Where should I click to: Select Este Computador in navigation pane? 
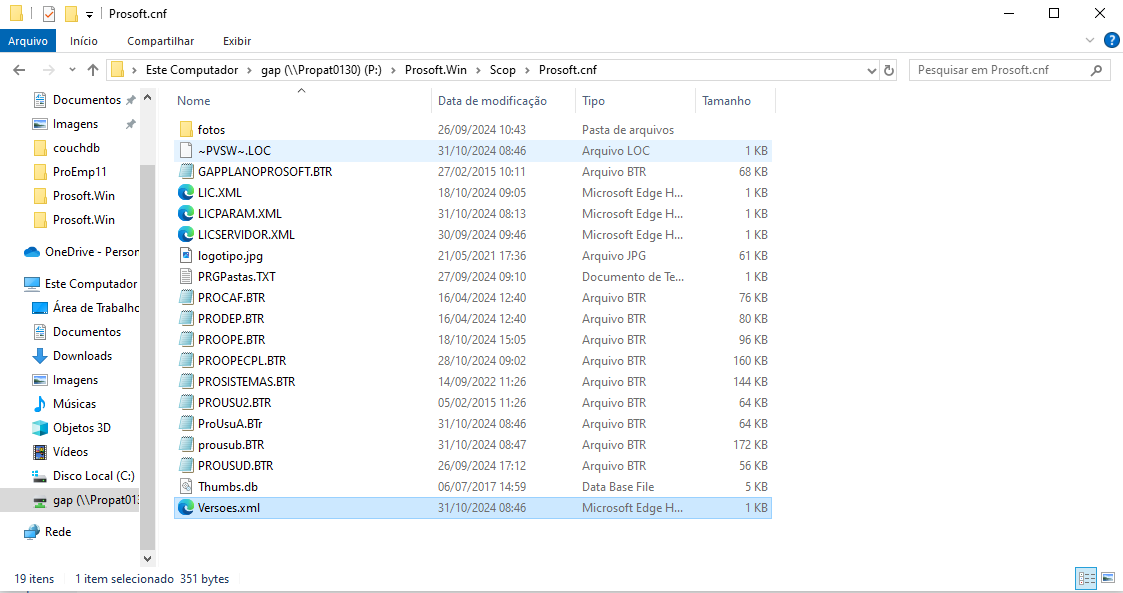[91, 284]
